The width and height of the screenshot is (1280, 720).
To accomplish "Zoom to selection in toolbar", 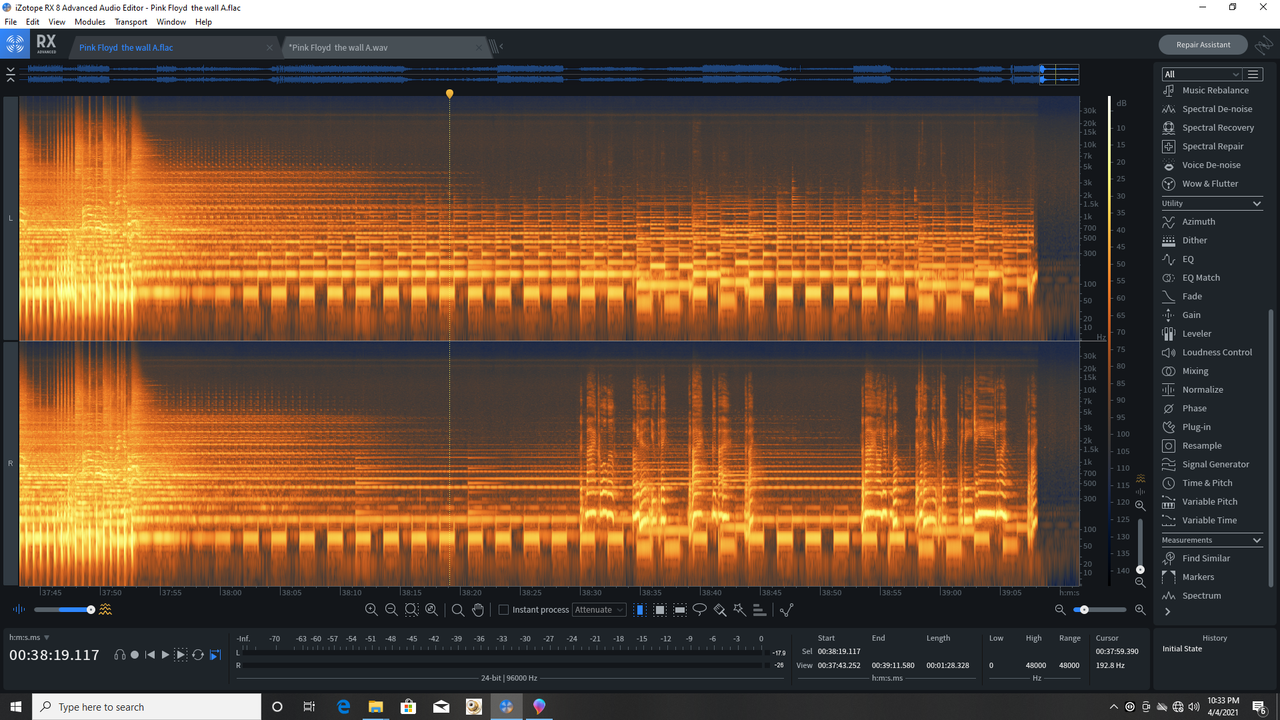I will coord(411,610).
